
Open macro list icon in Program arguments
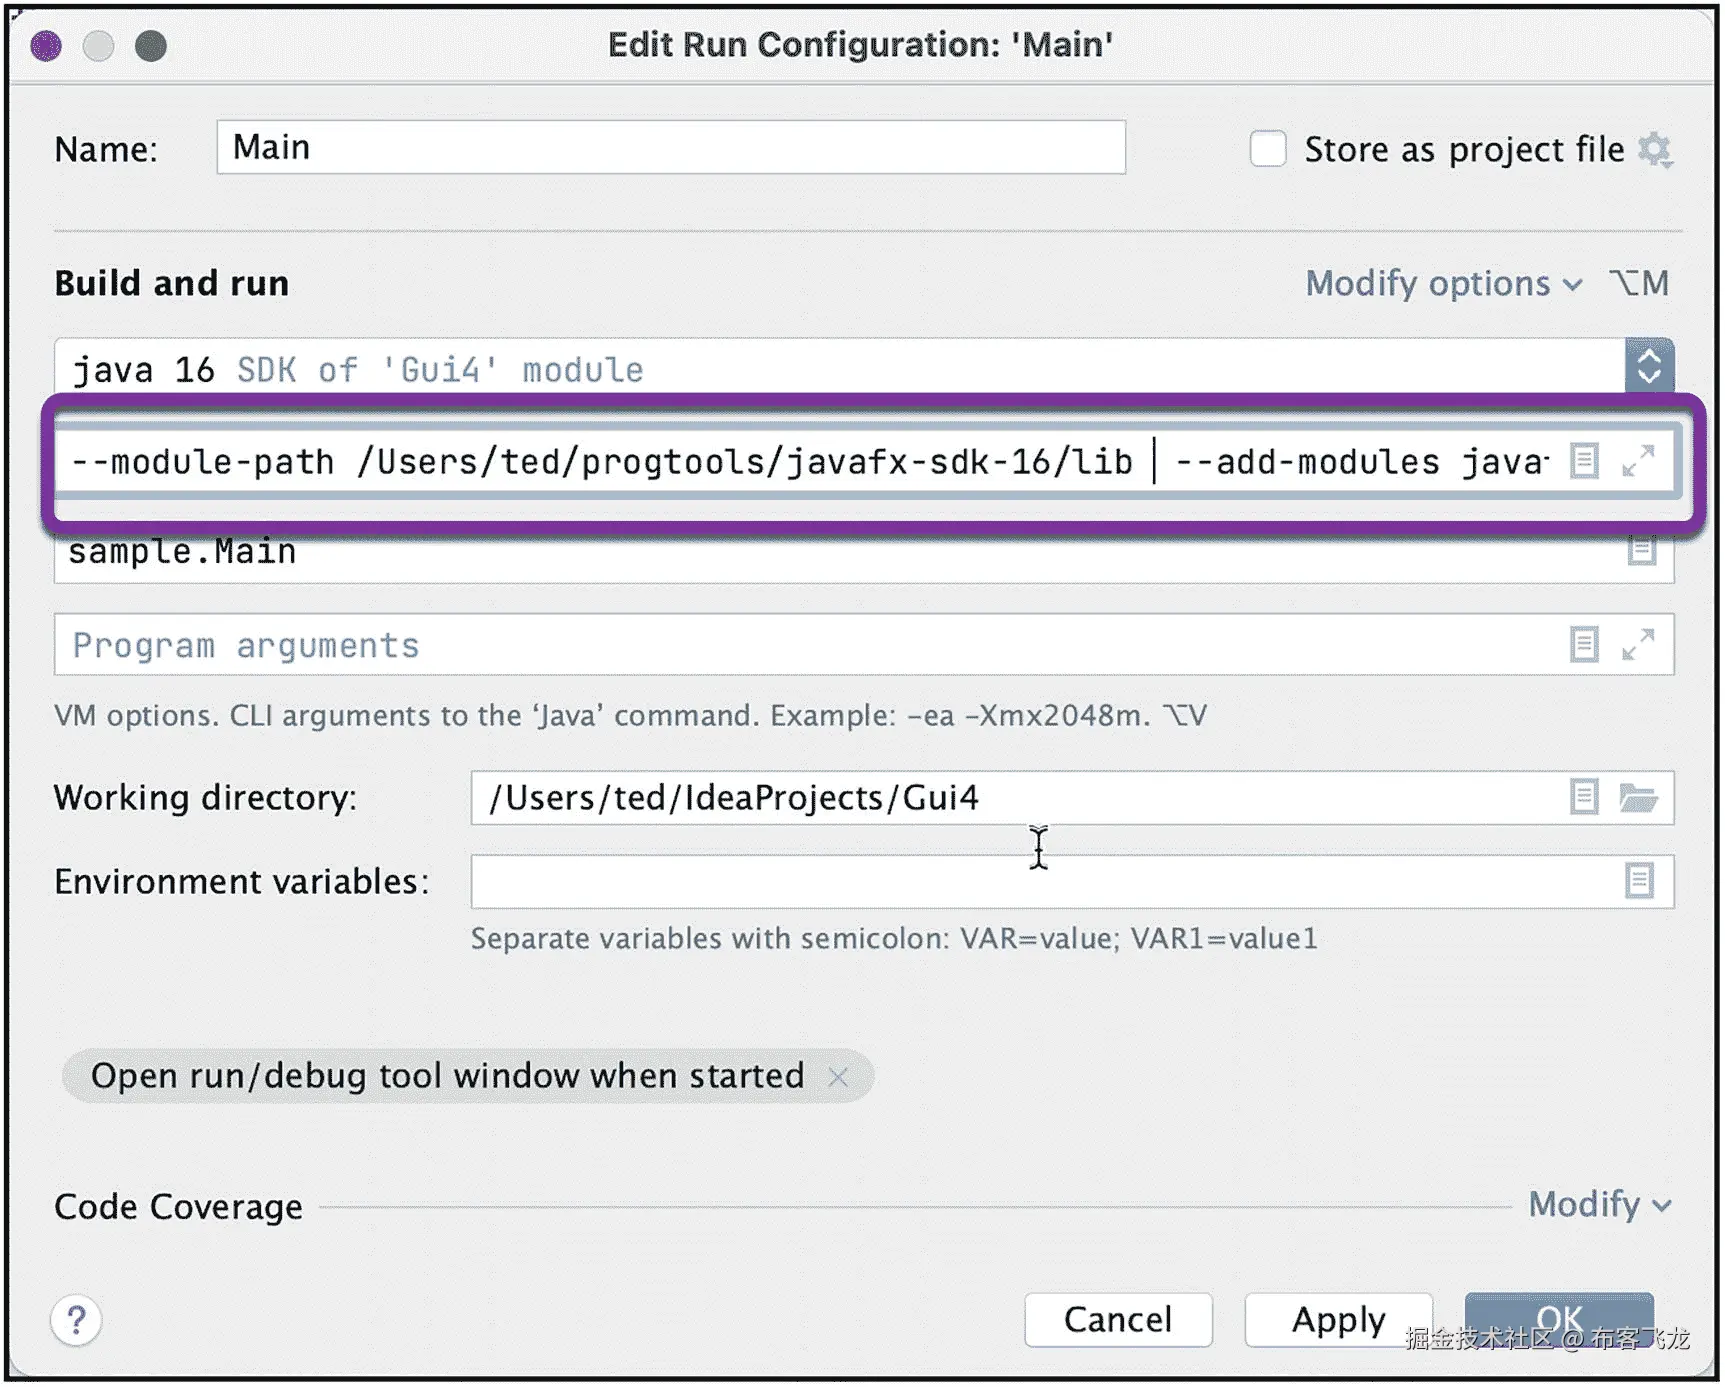pos(1584,645)
